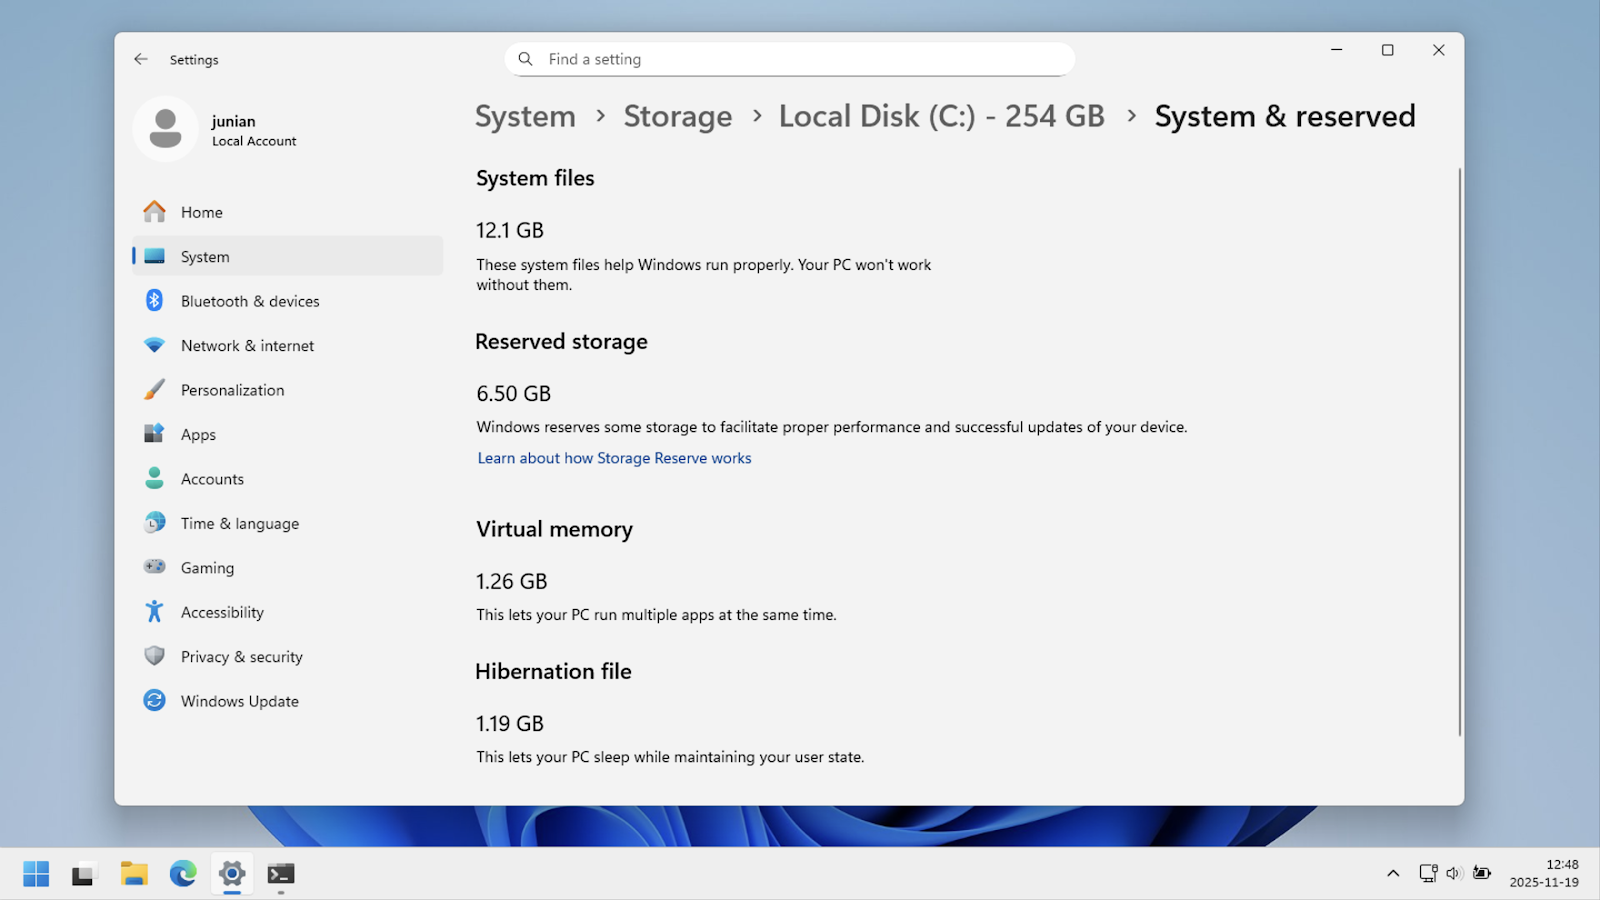Maximize the Settings window
The width and height of the screenshot is (1600, 900).
click(x=1387, y=50)
